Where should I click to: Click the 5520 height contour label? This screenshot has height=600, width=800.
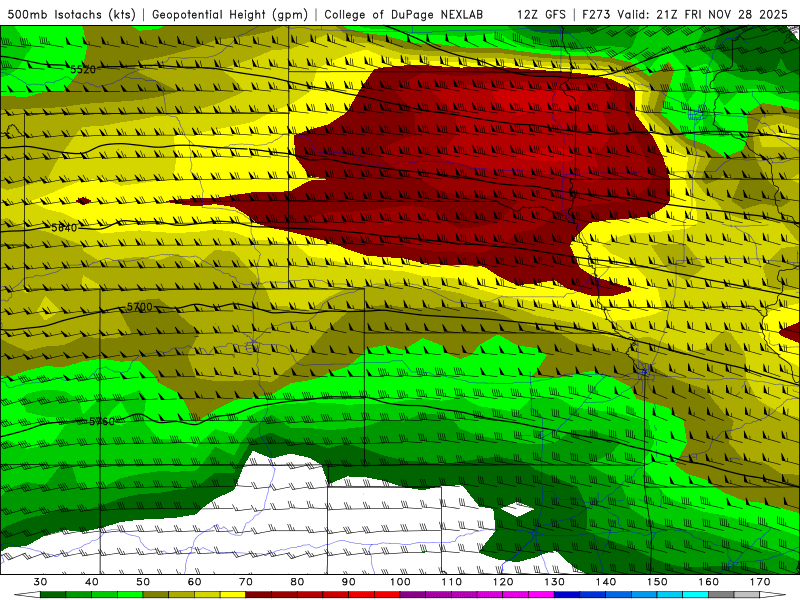coord(83,69)
